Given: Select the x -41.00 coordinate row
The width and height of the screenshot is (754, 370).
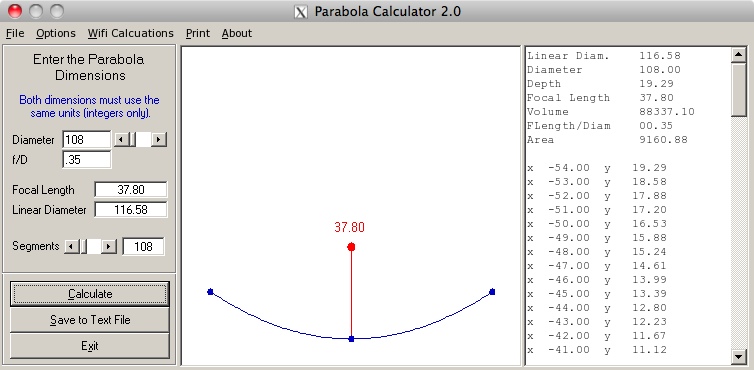Looking at the screenshot, I should pyautogui.click(x=597, y=349).
